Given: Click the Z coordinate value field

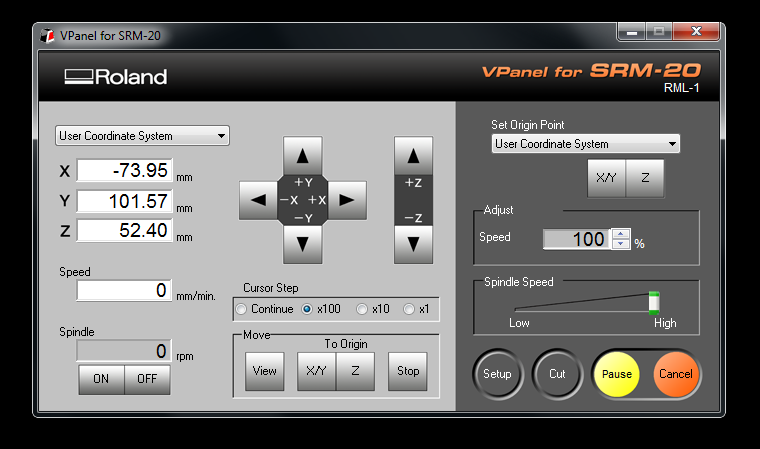Looking at the screenshot, I should (x=125, y=230).
